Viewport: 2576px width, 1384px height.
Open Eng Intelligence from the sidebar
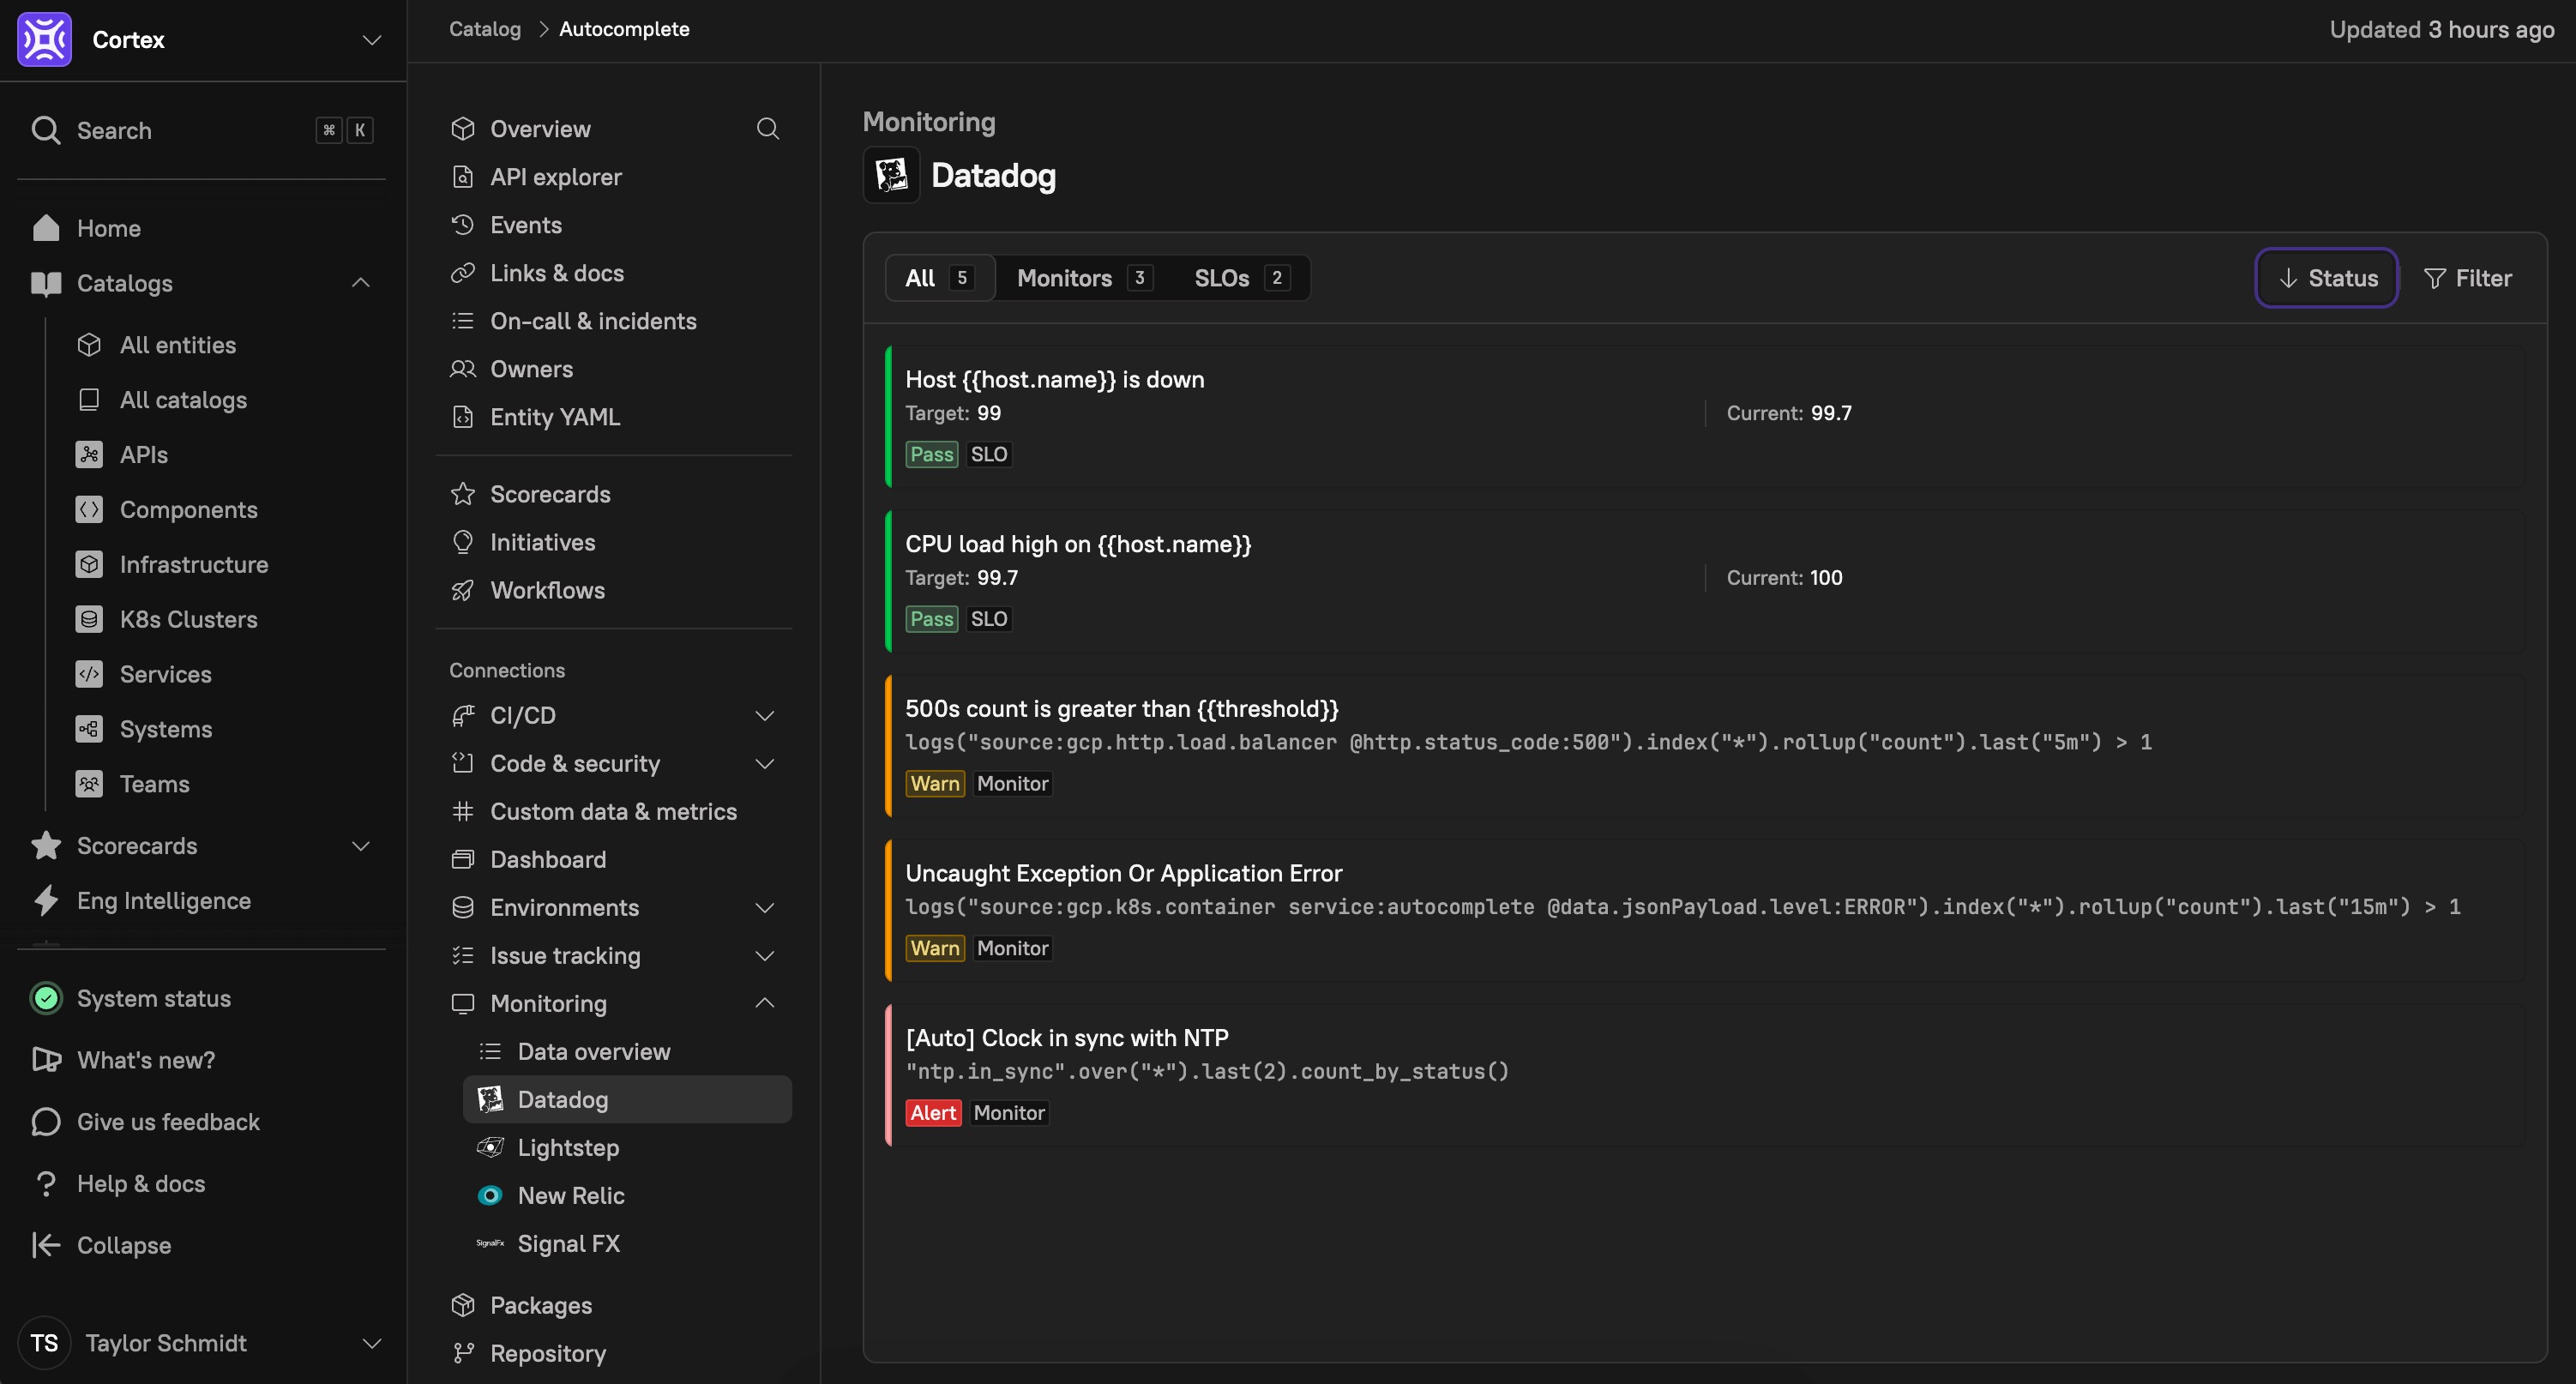[163, 900]
